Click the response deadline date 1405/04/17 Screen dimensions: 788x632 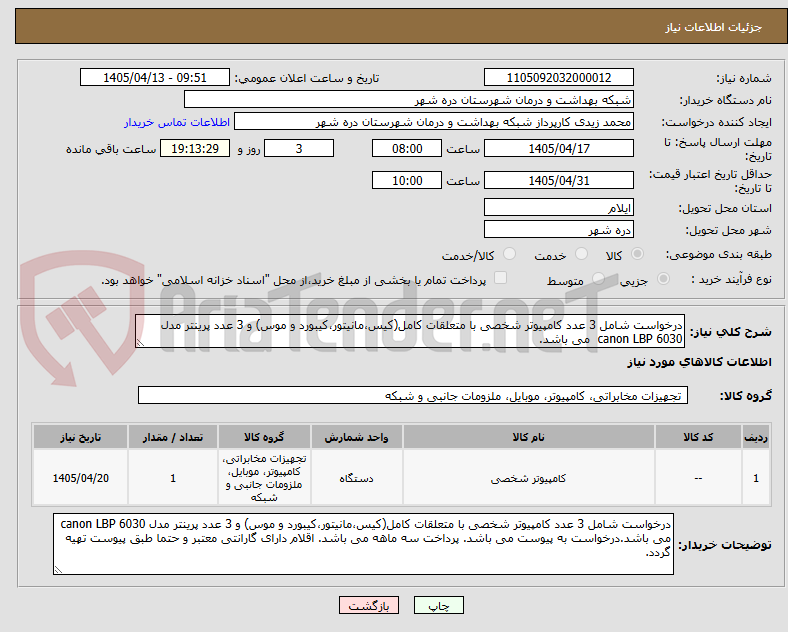[558, 148]
